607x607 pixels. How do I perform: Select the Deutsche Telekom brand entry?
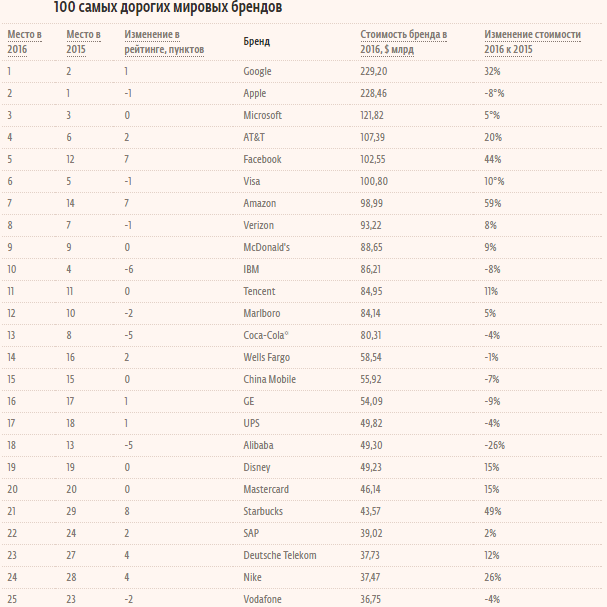[x=279, y=554]
